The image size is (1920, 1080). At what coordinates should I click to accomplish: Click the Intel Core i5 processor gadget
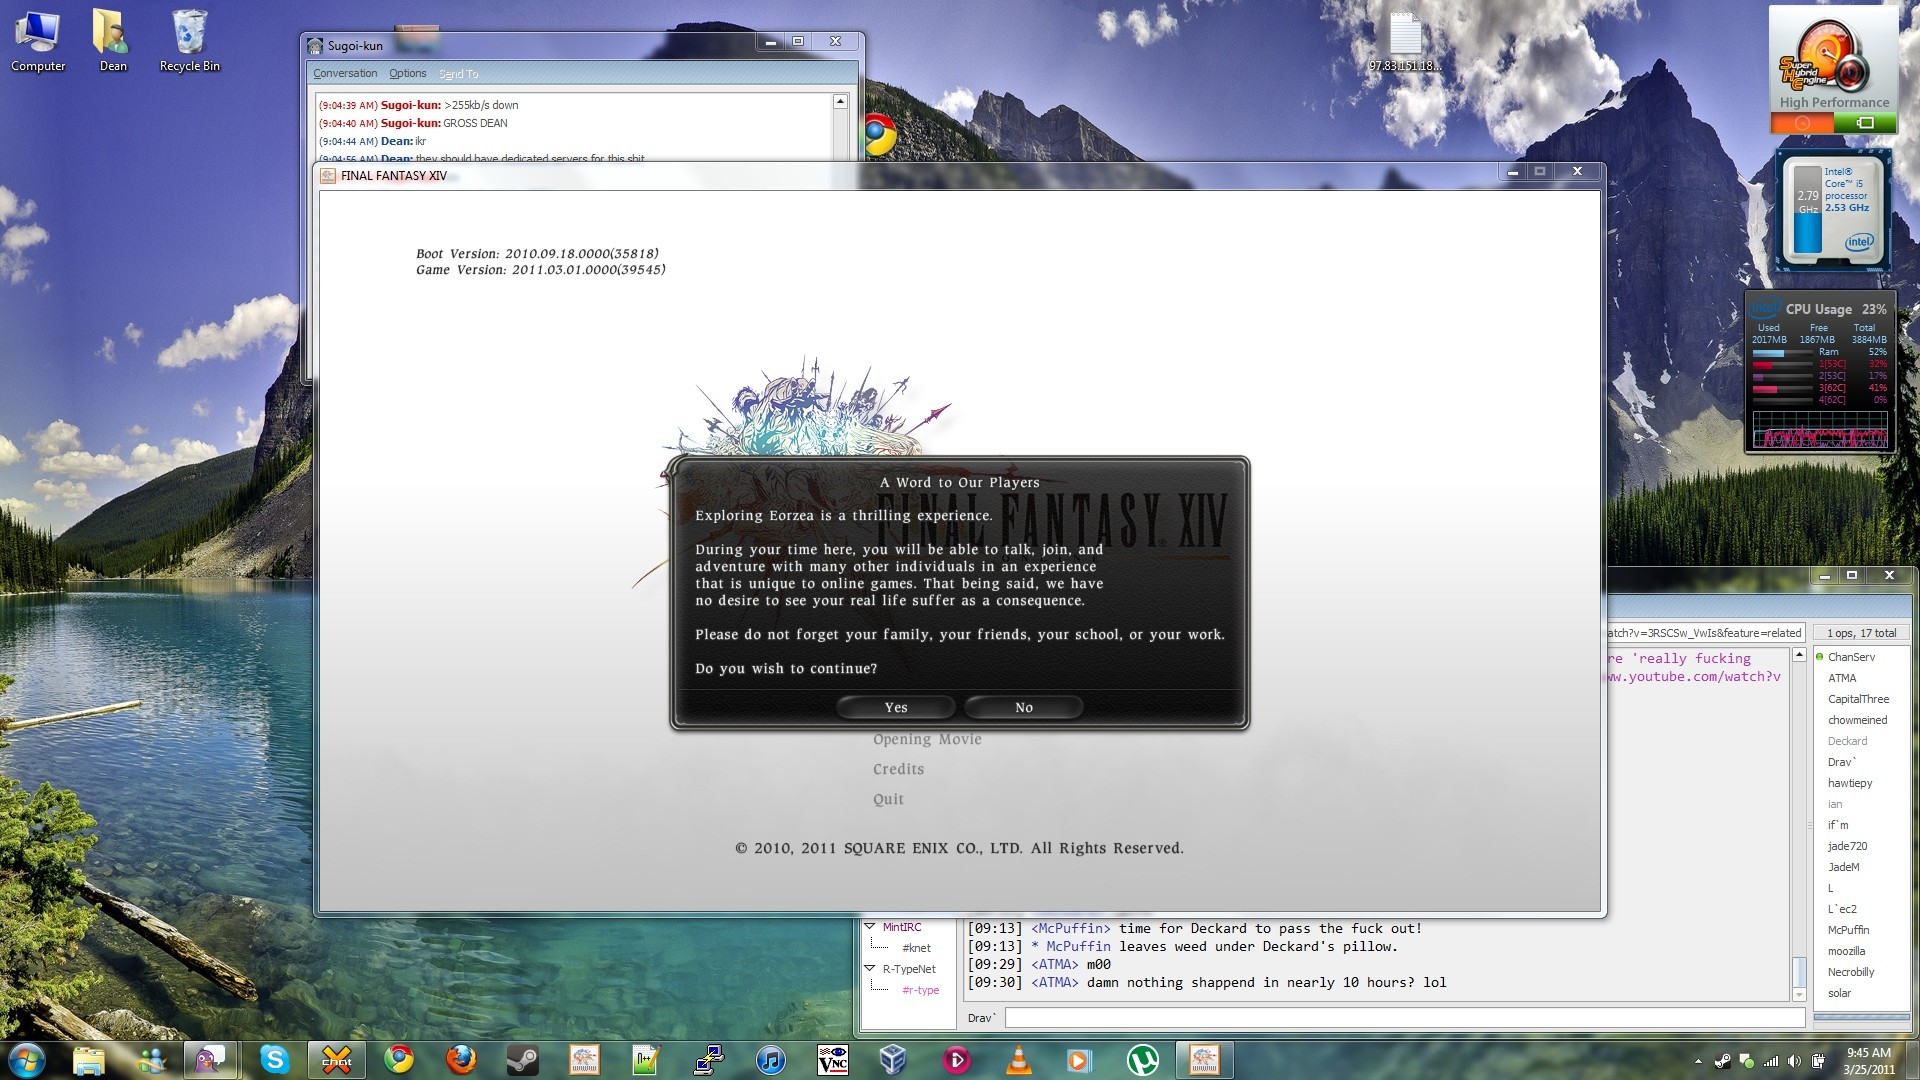(x=1833, y=211)
